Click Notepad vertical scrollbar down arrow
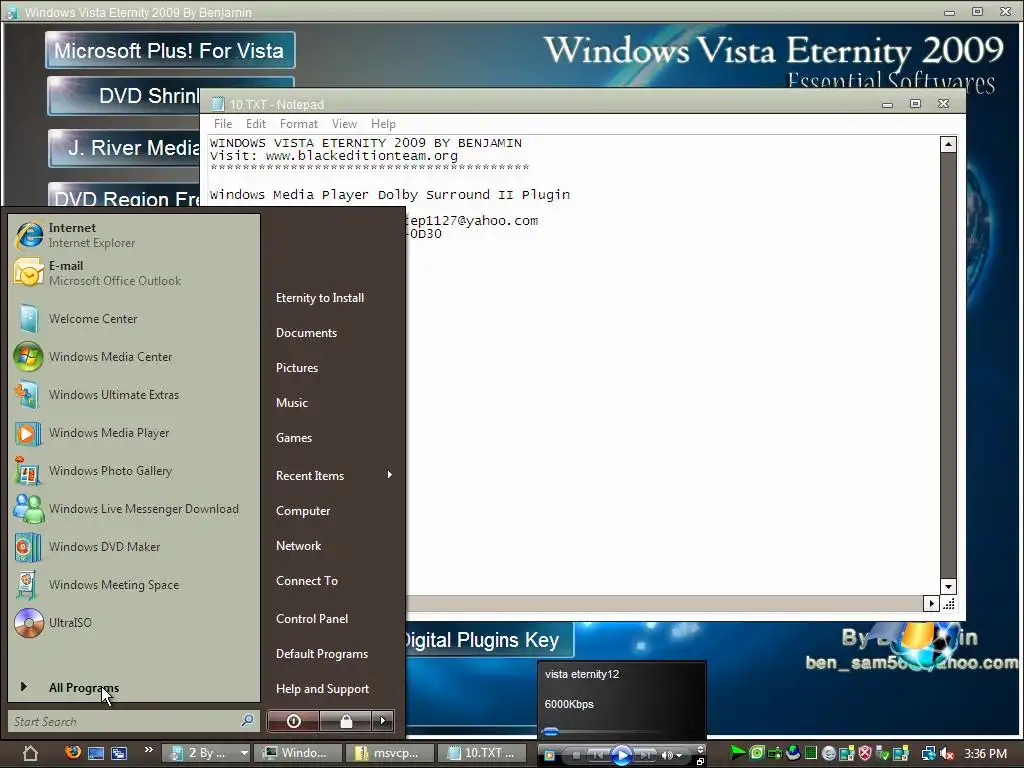 [948, 586]
